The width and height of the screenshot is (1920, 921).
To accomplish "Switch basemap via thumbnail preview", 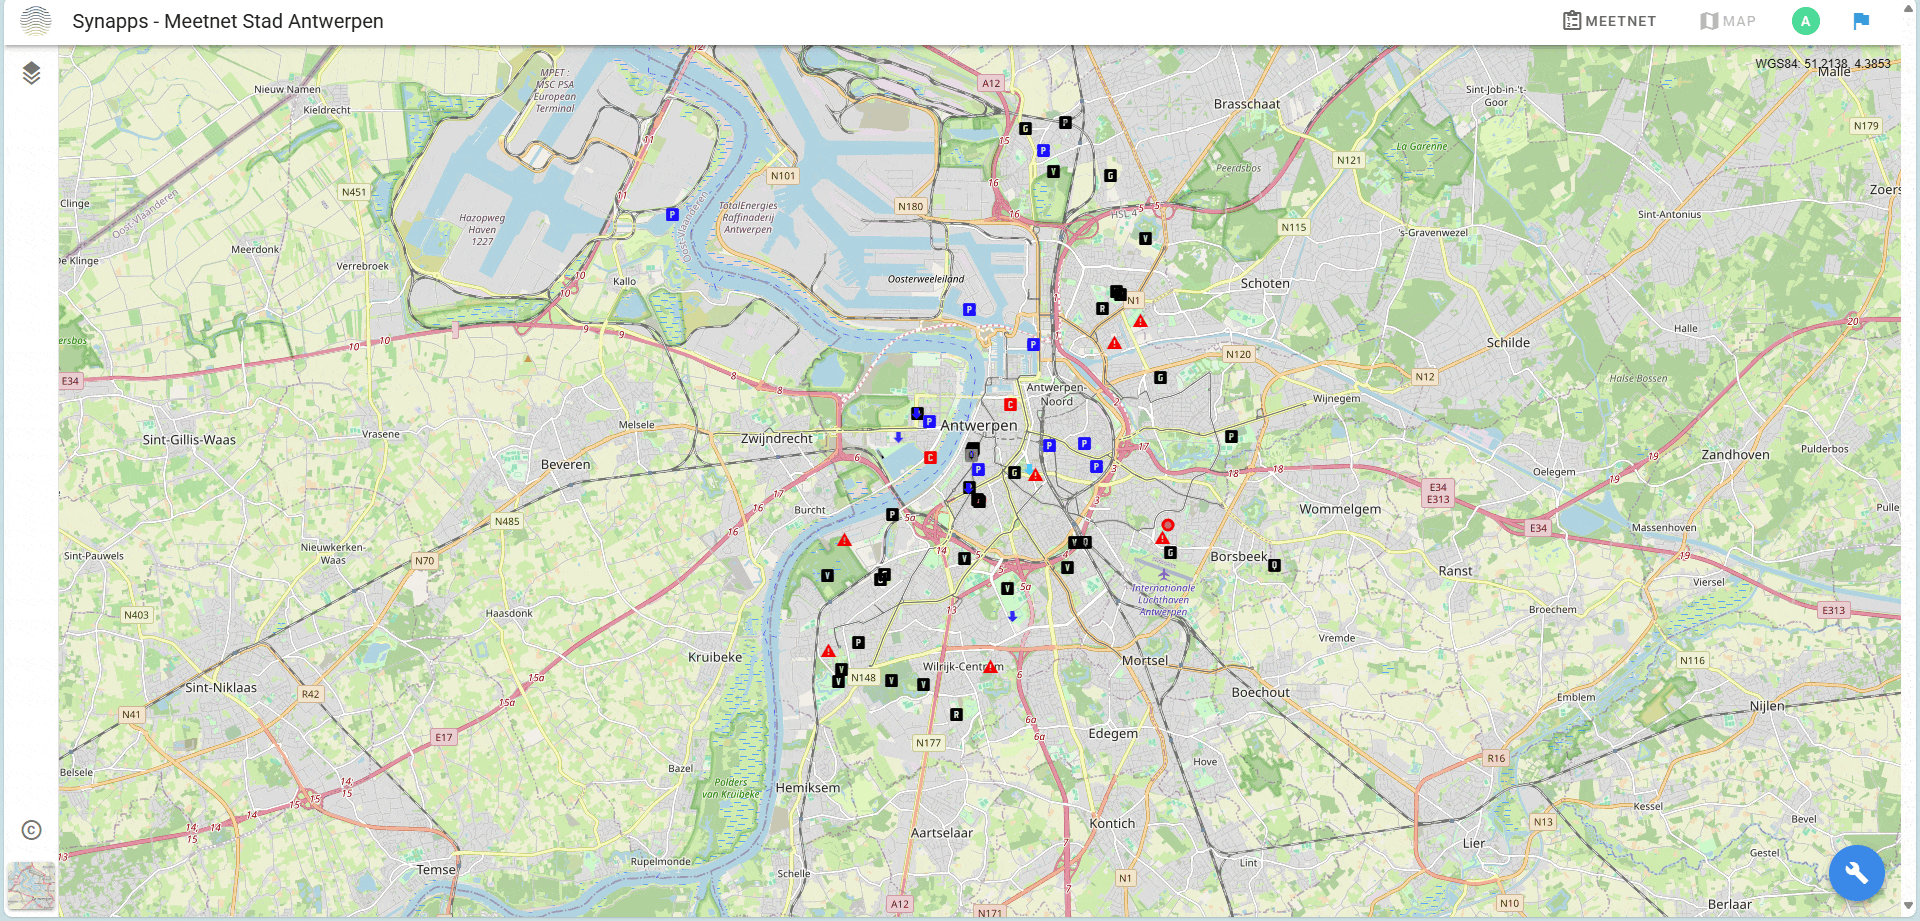I will click(x=31, y=885).
